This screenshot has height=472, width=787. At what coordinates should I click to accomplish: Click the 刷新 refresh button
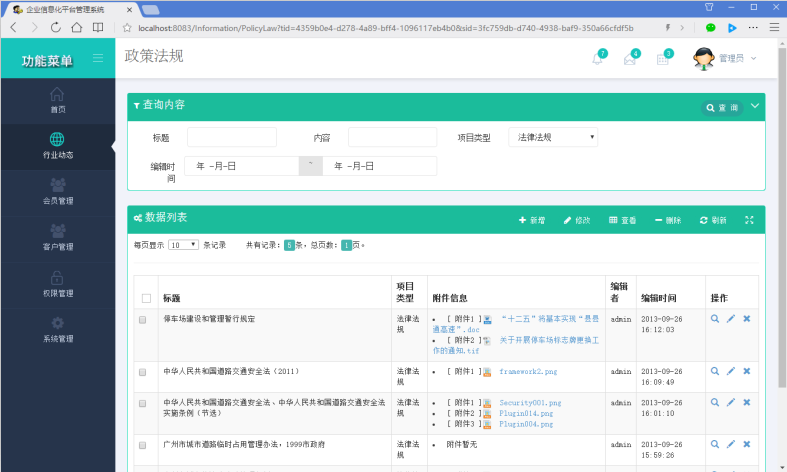pyautogui.click(x=713, y=220)
